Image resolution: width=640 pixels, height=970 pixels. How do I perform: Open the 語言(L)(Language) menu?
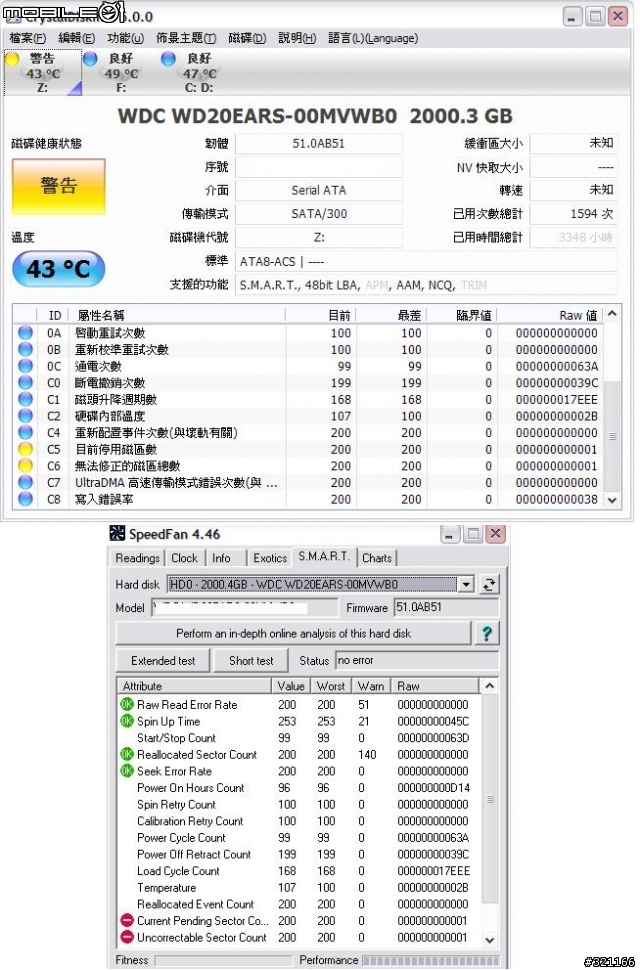tap(373, 38)
